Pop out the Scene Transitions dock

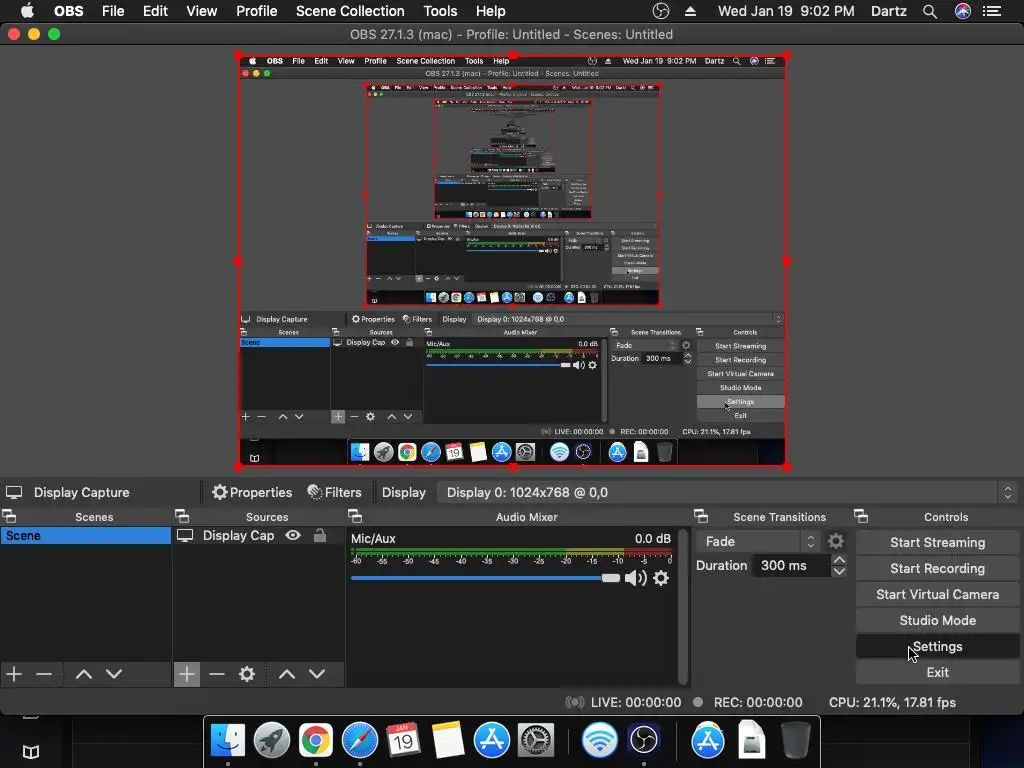click(x=701, y=517)
